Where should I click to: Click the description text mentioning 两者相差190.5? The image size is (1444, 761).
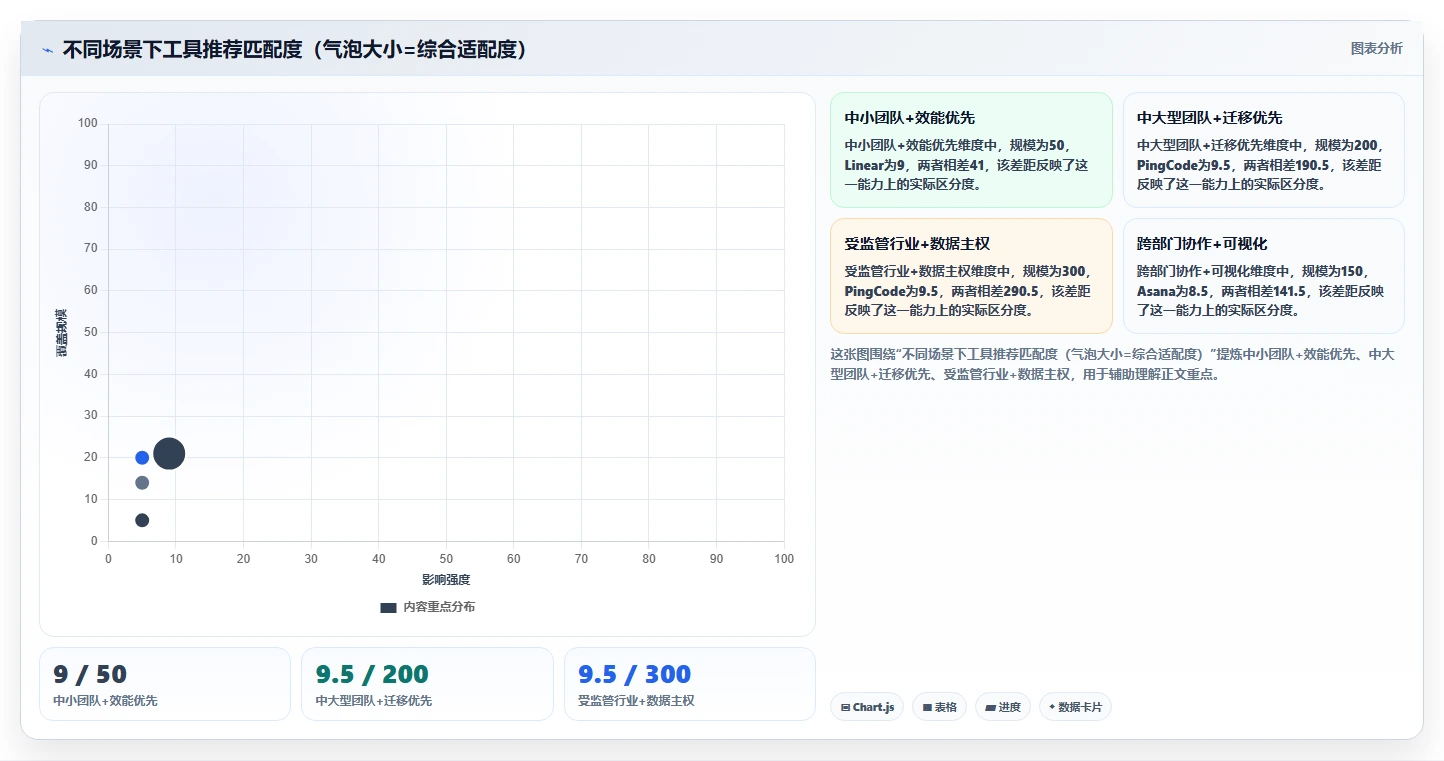pyautogui.click(x=1260, y=164)
